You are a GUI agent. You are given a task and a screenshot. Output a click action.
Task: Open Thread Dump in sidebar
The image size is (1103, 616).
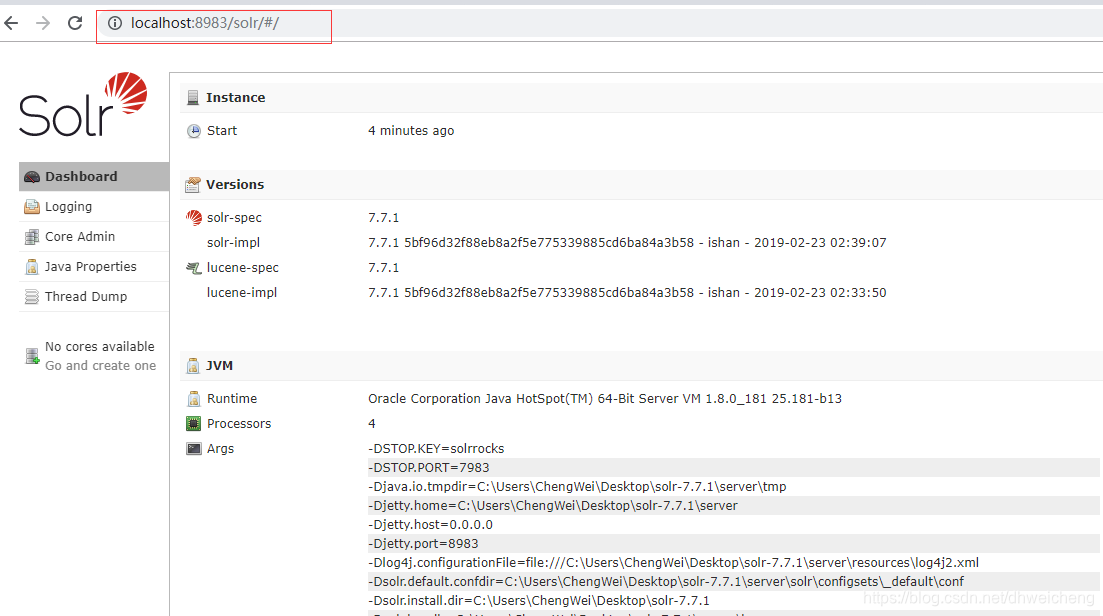(94, 297)
